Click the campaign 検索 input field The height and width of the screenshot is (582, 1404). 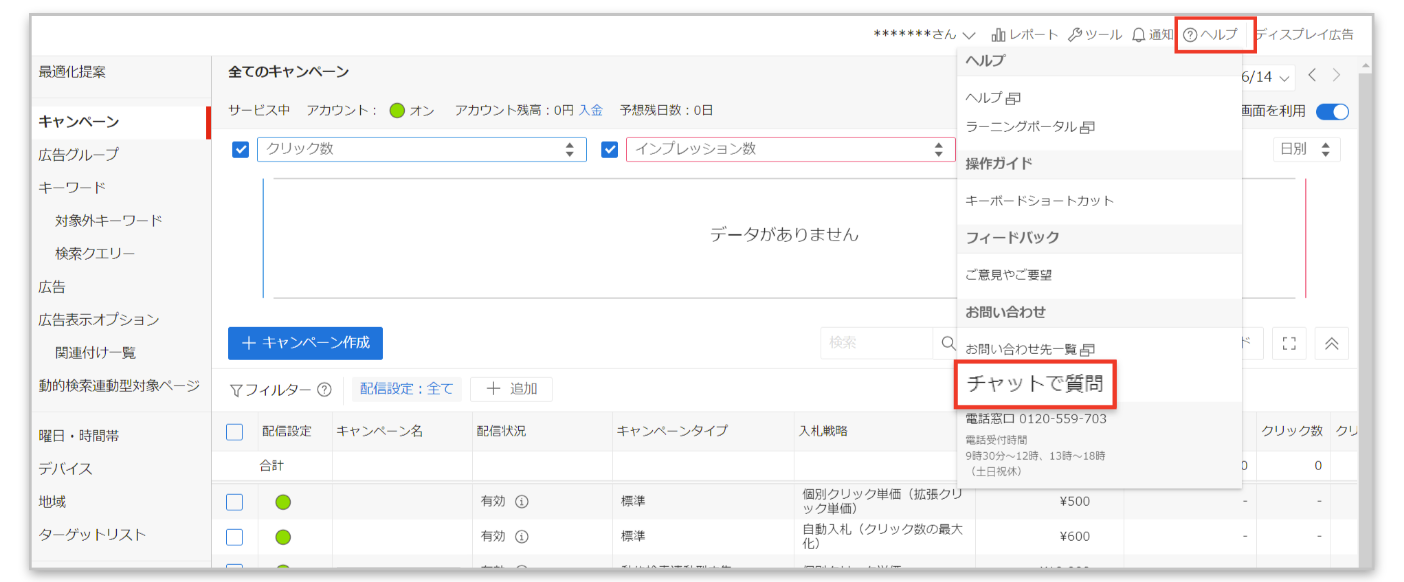click(x=876, y=343)
